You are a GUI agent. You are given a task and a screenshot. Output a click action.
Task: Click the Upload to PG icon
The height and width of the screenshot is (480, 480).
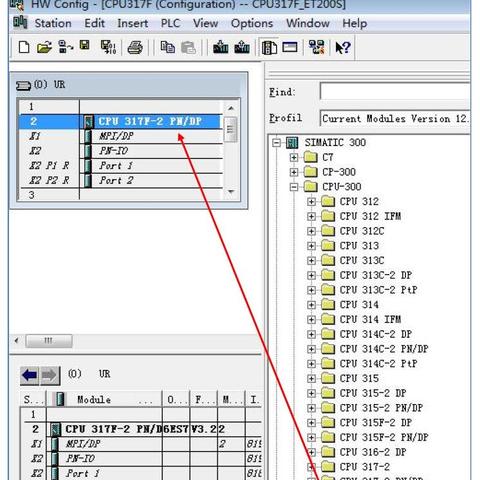pos(242,47)
